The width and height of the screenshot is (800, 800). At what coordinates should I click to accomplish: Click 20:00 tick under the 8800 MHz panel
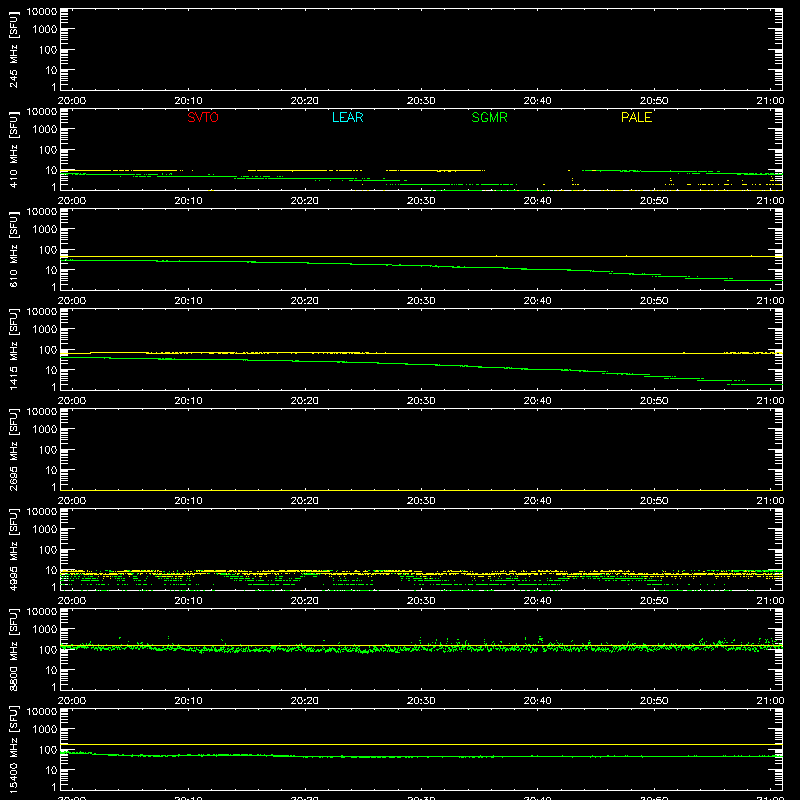coord(72,701)
